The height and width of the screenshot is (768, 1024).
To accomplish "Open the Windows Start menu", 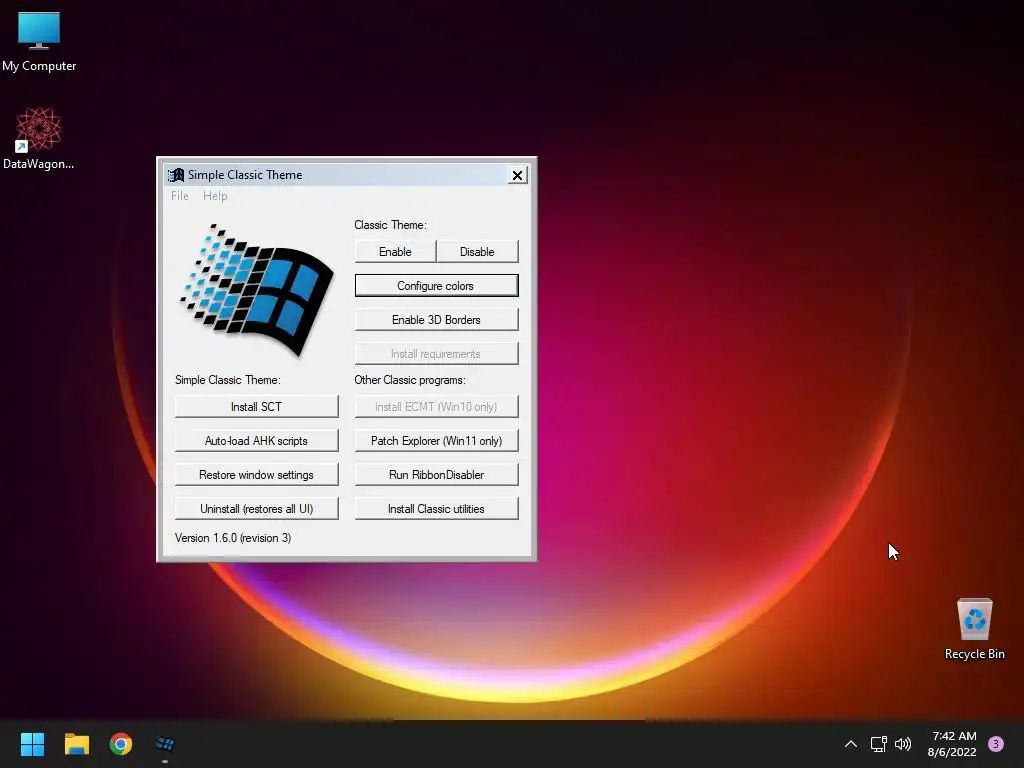I will click(x=32, y=744).
